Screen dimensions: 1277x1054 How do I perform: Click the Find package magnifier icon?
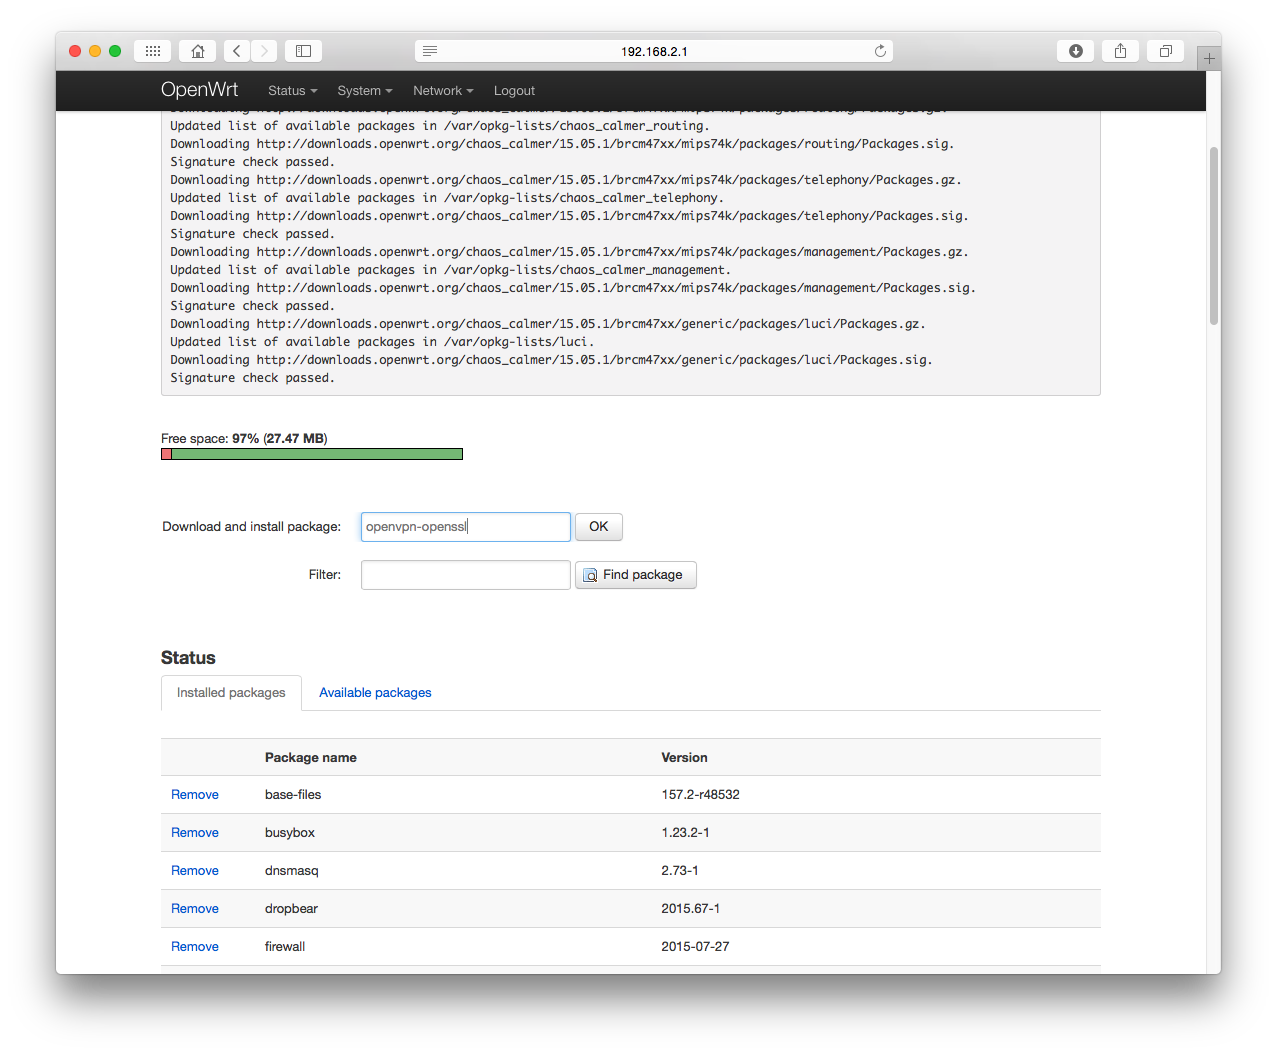(x=591, y=575)
